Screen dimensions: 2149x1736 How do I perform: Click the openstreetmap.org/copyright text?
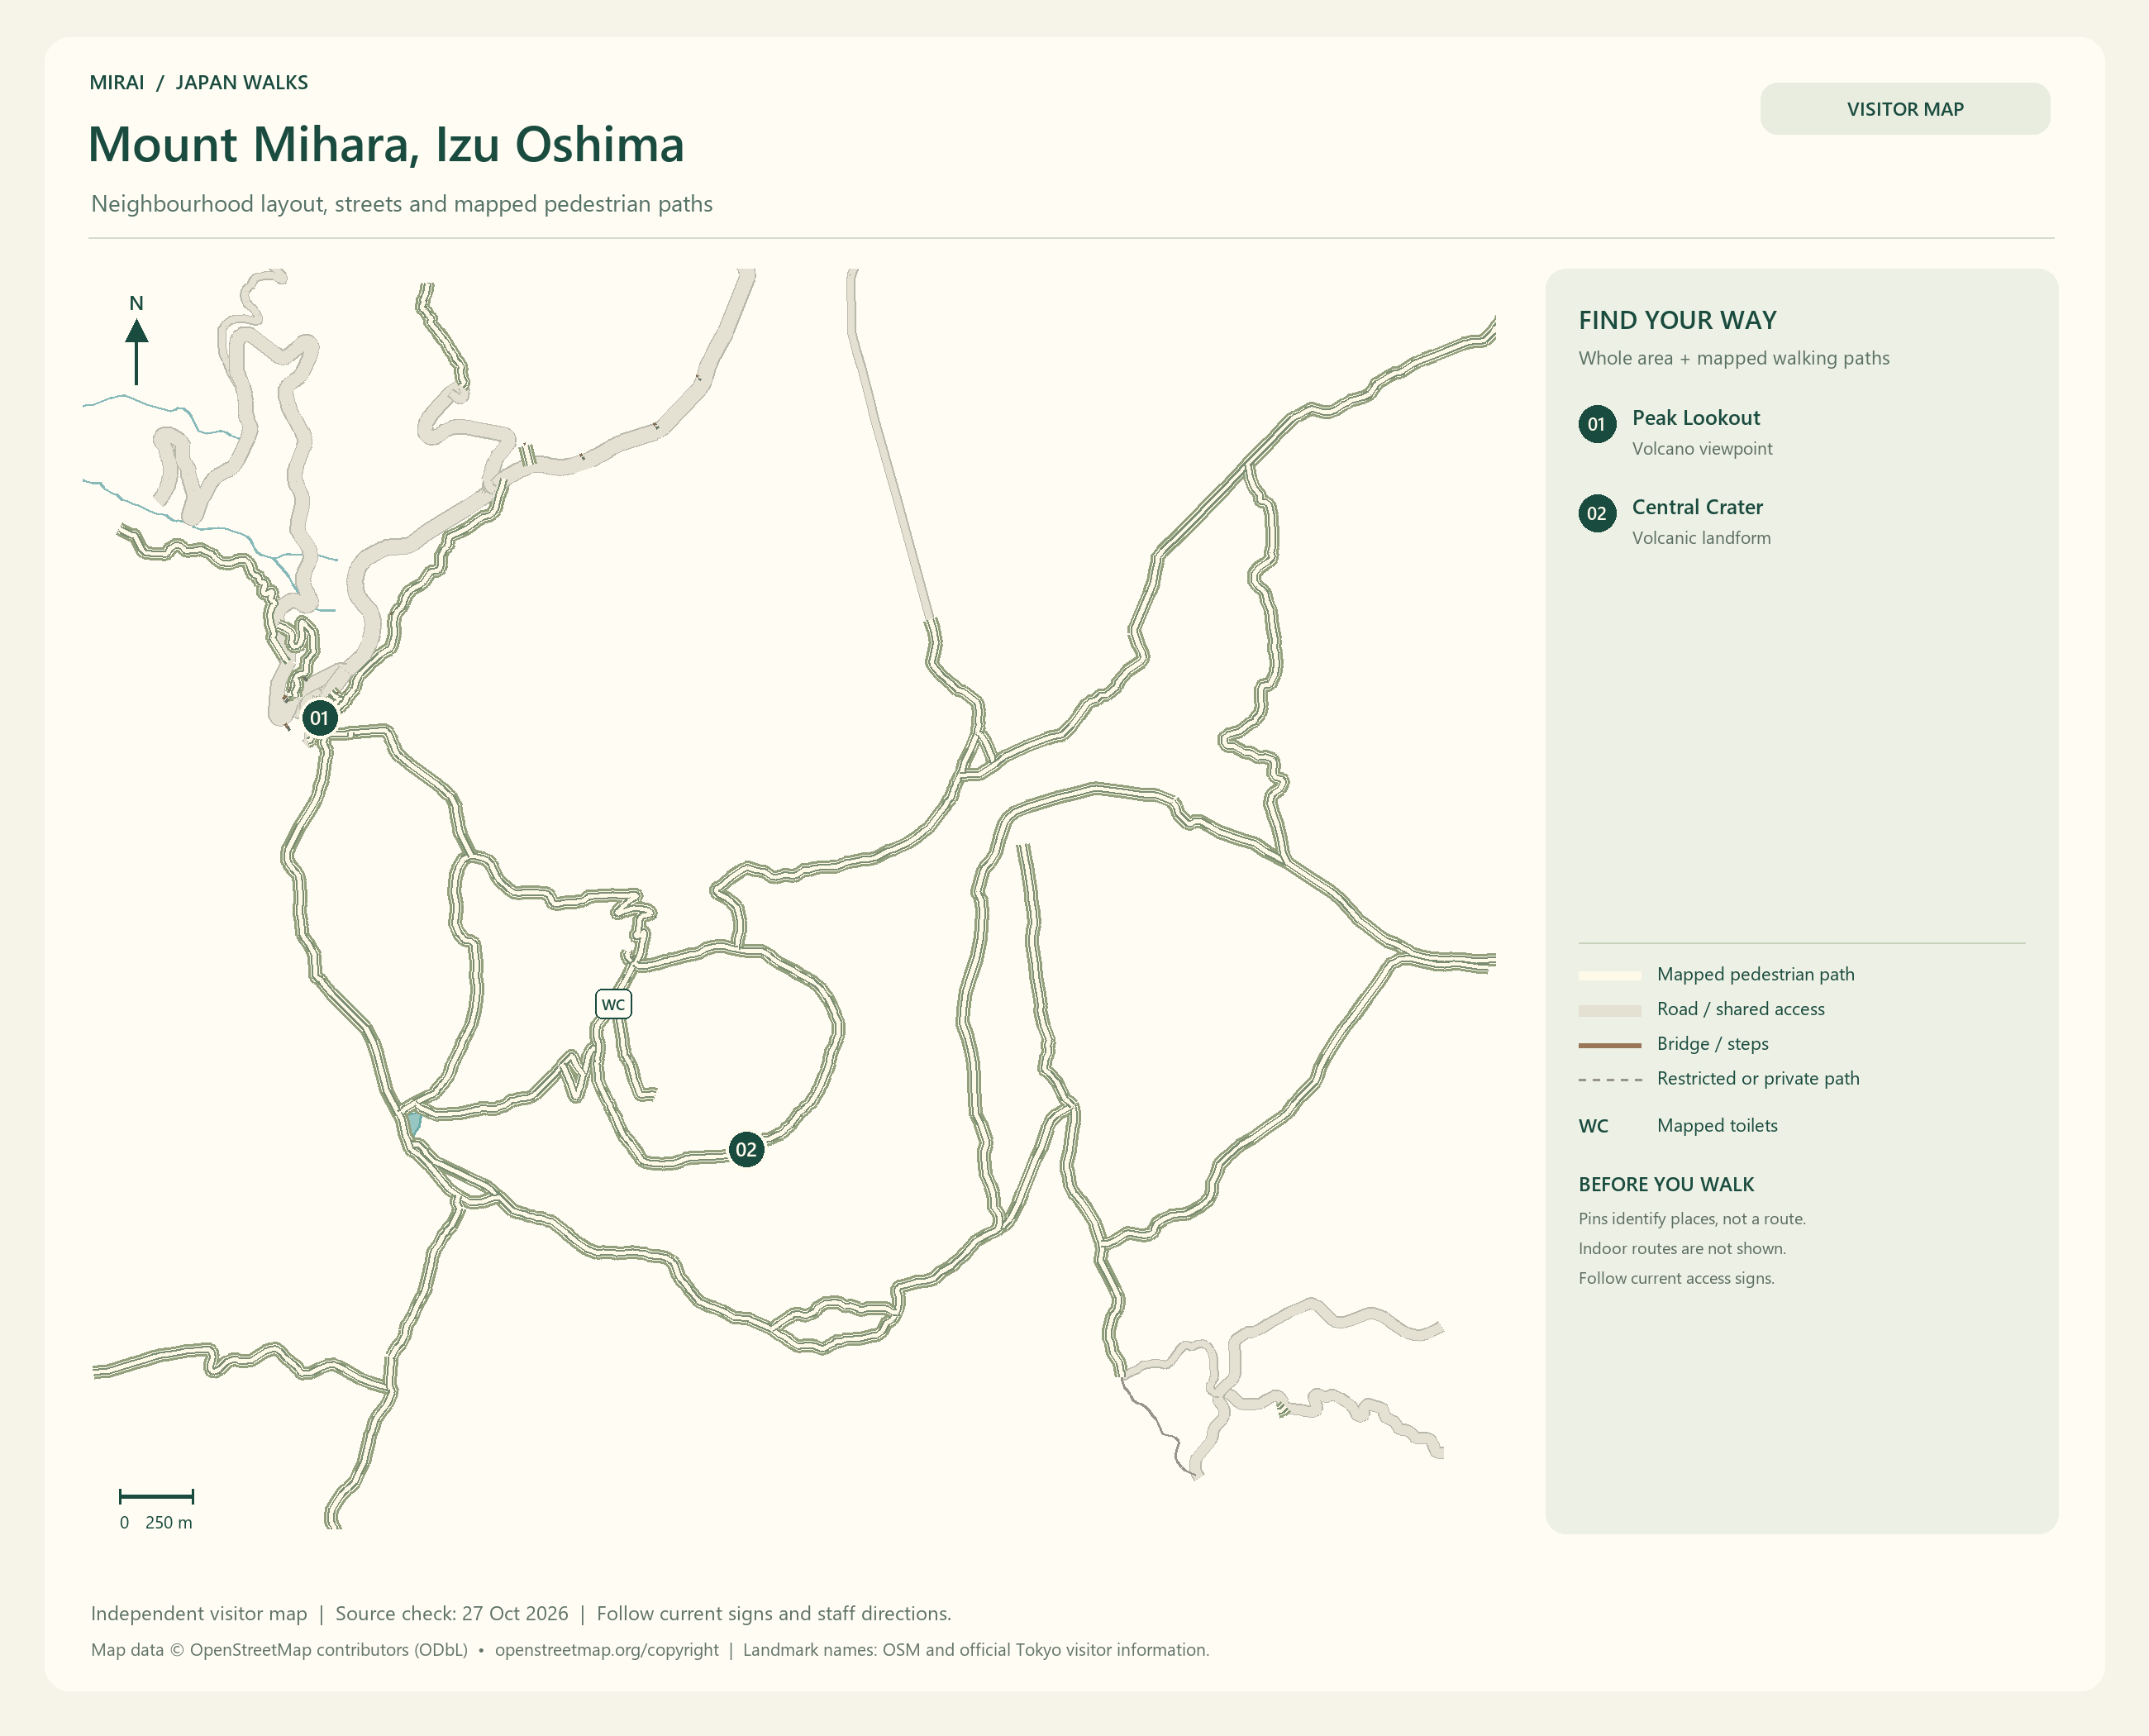pos(606,1650)
